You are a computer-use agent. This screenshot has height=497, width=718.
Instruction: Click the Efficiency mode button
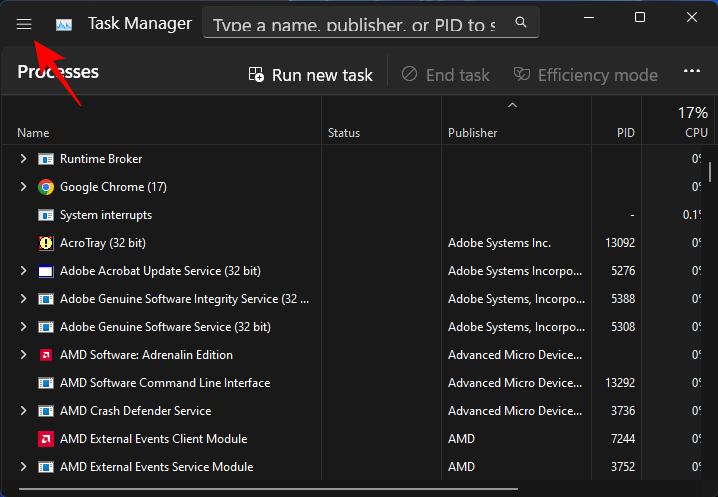[x=586, y=75]
